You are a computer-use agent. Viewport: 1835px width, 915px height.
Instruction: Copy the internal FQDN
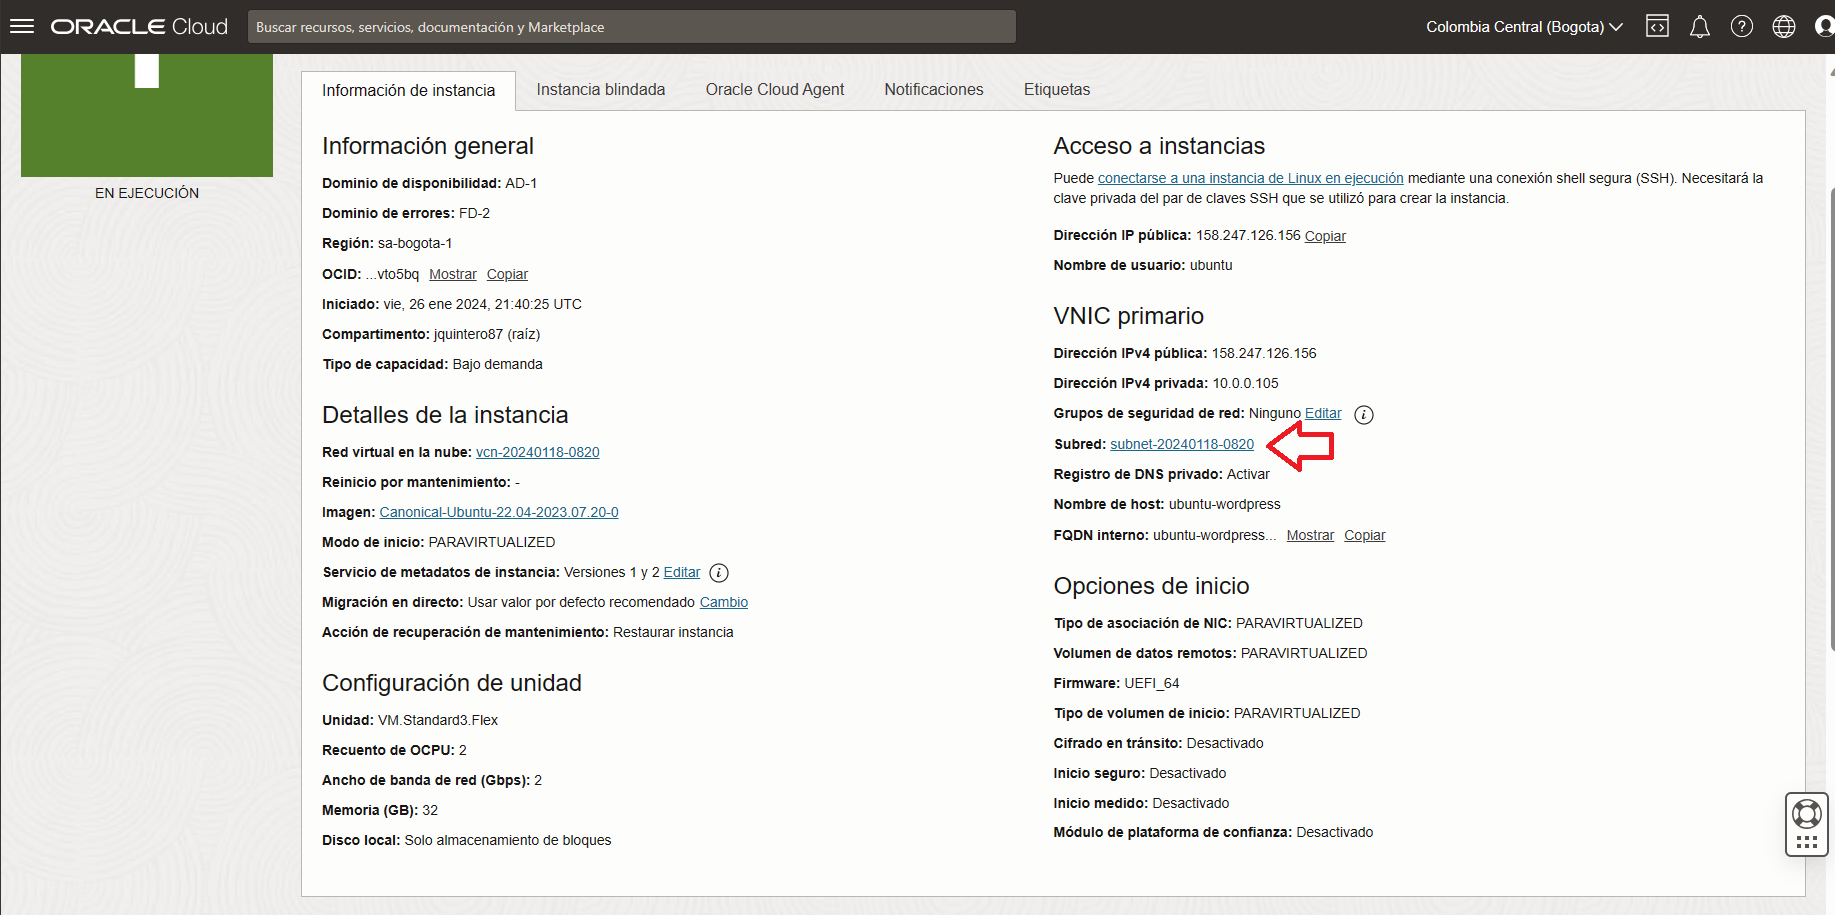1364,535
